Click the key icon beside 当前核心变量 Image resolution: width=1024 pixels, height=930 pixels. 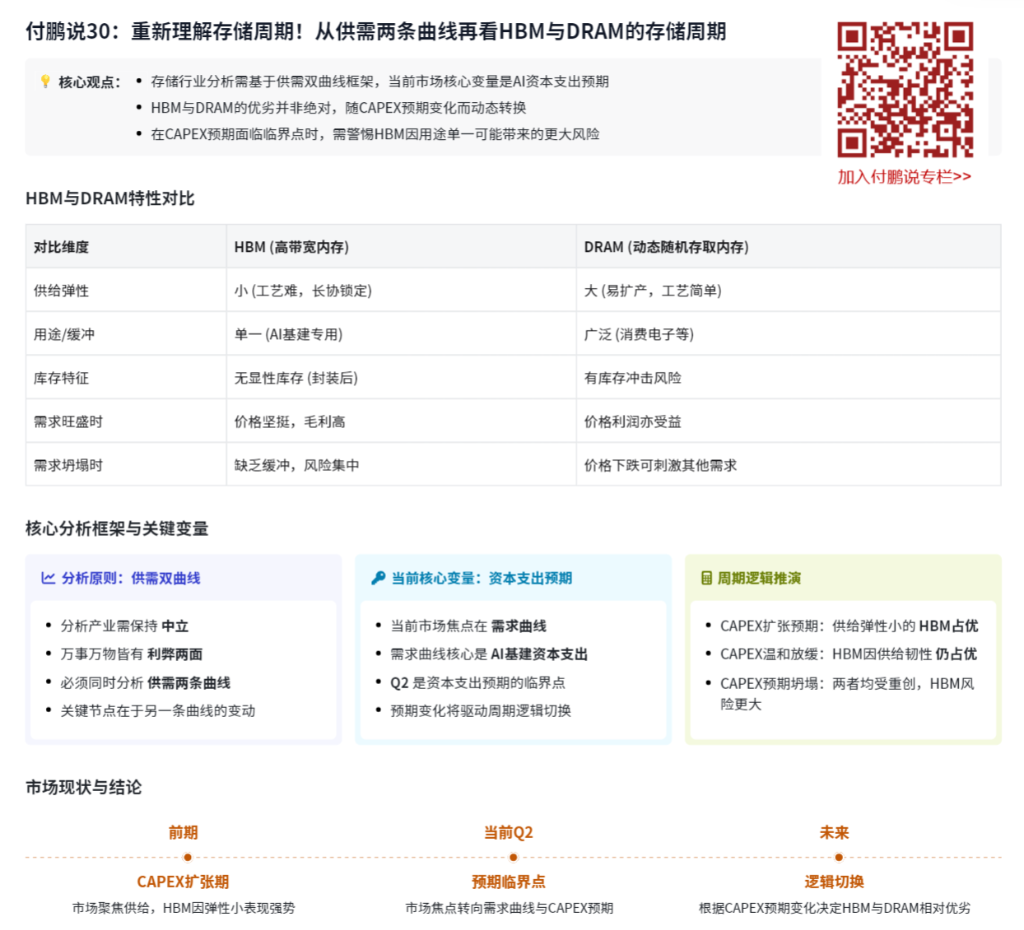(x=378, y=578)
